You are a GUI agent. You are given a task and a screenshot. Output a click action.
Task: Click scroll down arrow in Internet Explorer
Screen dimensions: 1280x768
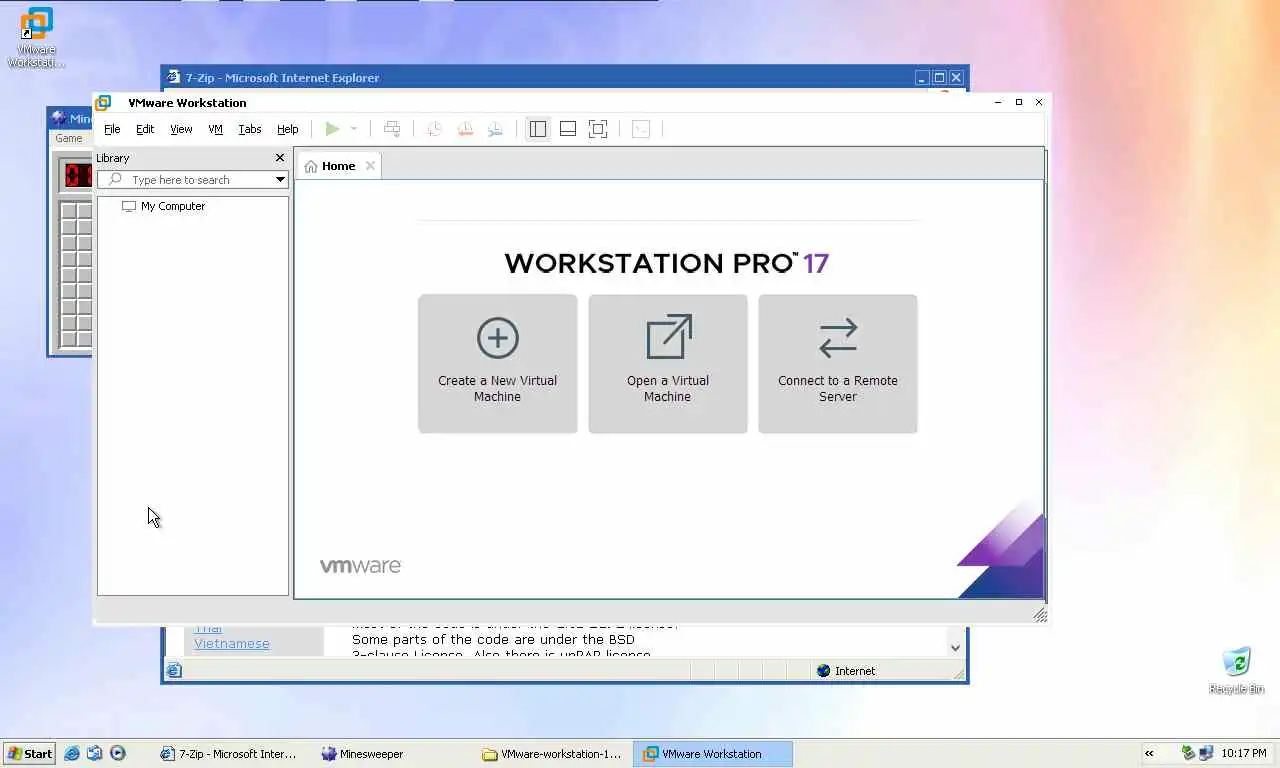click(x=955, y=648)
